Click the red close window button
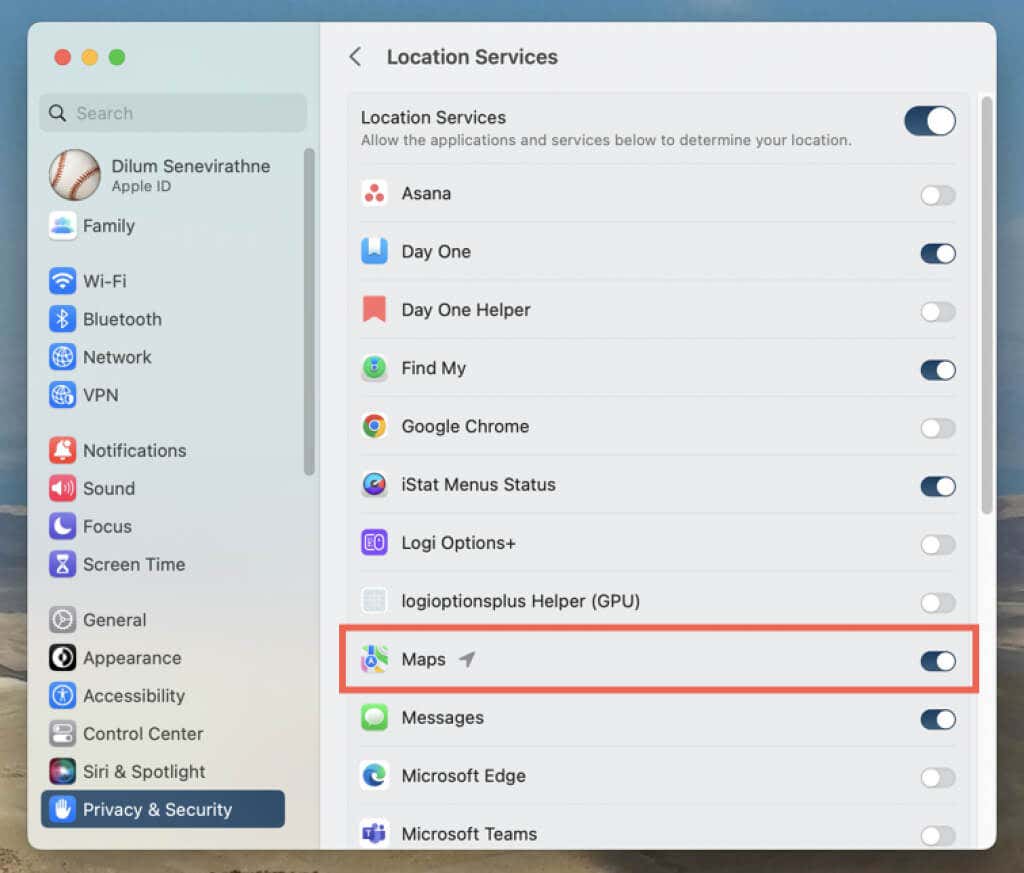This screenshot has width=1024, height=873. coord(63,57)
